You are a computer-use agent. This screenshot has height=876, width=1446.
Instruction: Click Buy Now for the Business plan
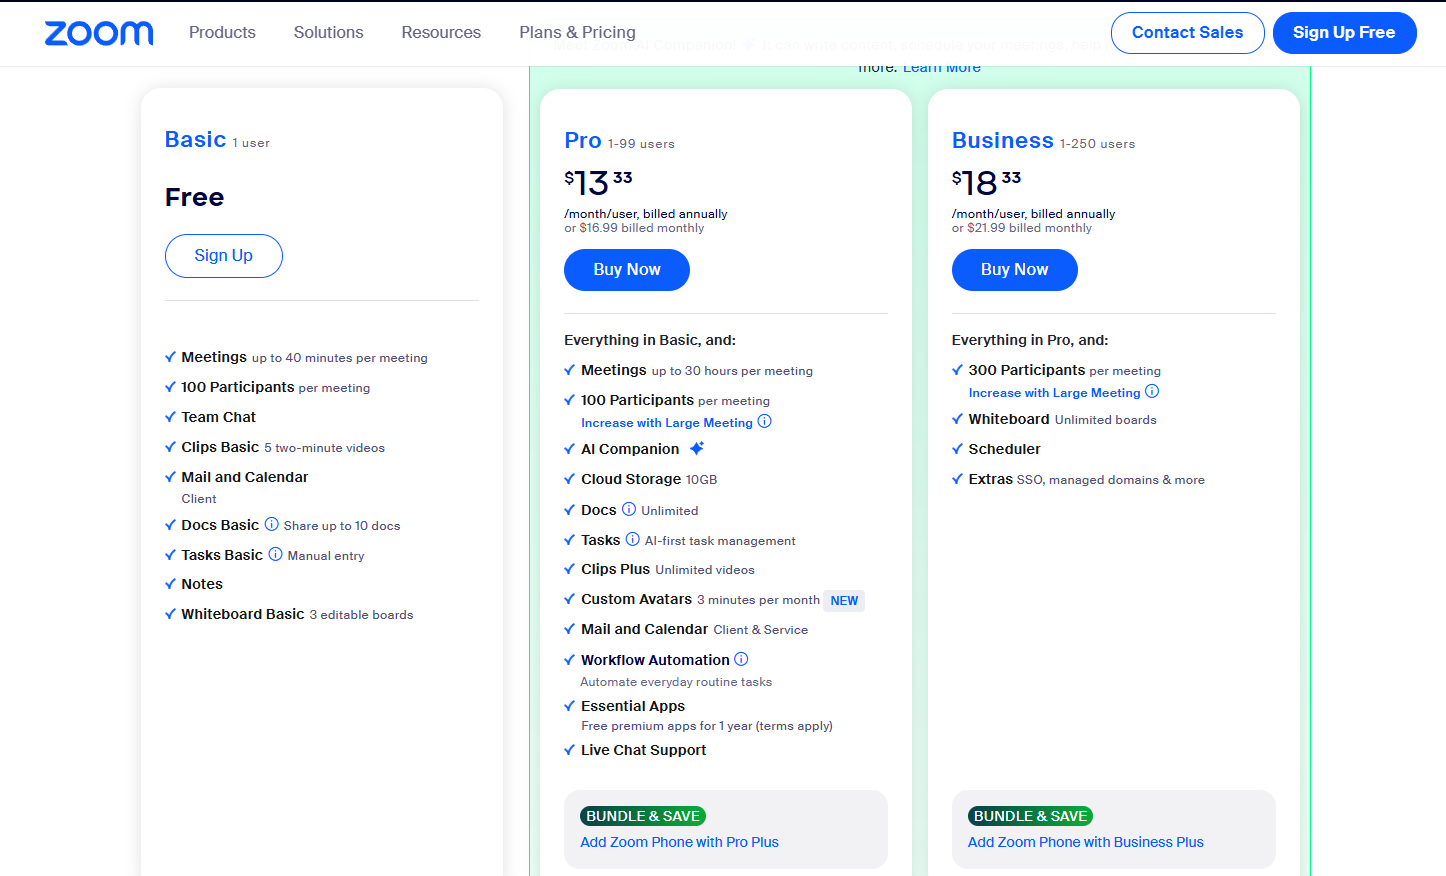pyautogui.click(x=1014, y=270)
